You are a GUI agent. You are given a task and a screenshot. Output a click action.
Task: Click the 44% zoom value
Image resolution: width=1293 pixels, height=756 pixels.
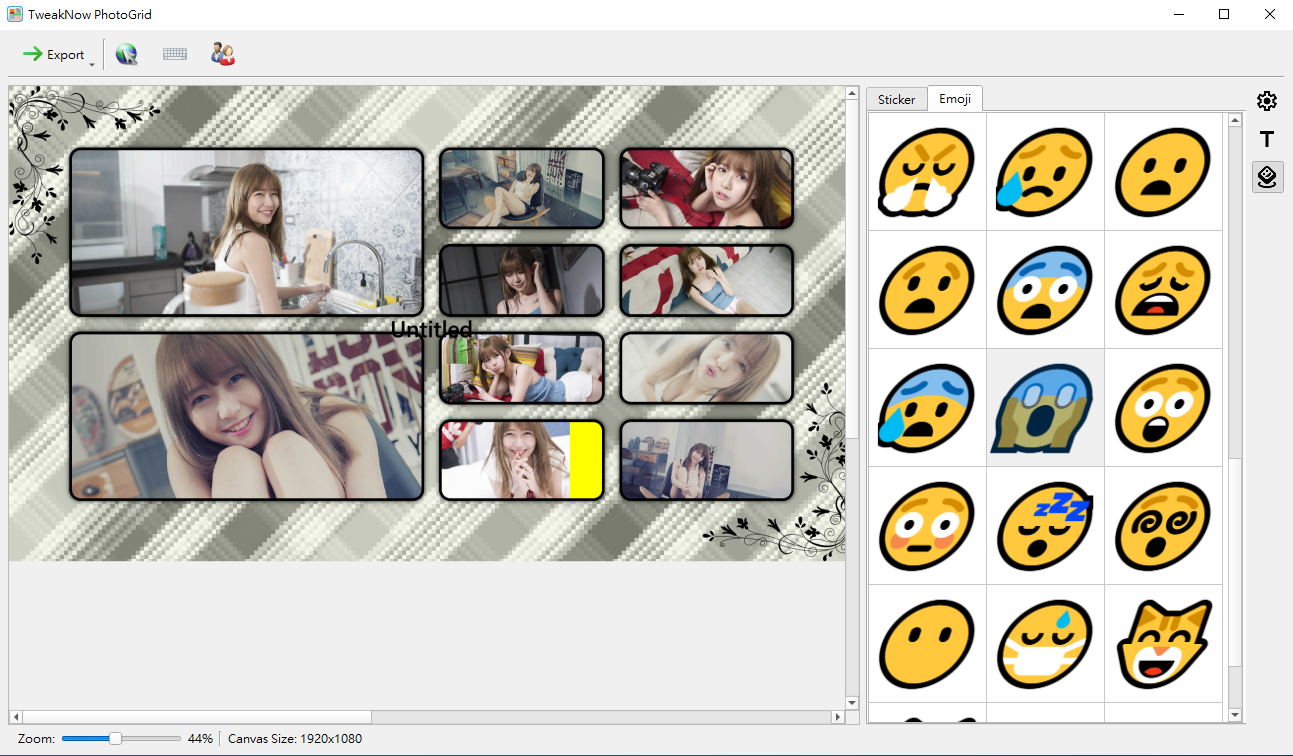[200, 739]
